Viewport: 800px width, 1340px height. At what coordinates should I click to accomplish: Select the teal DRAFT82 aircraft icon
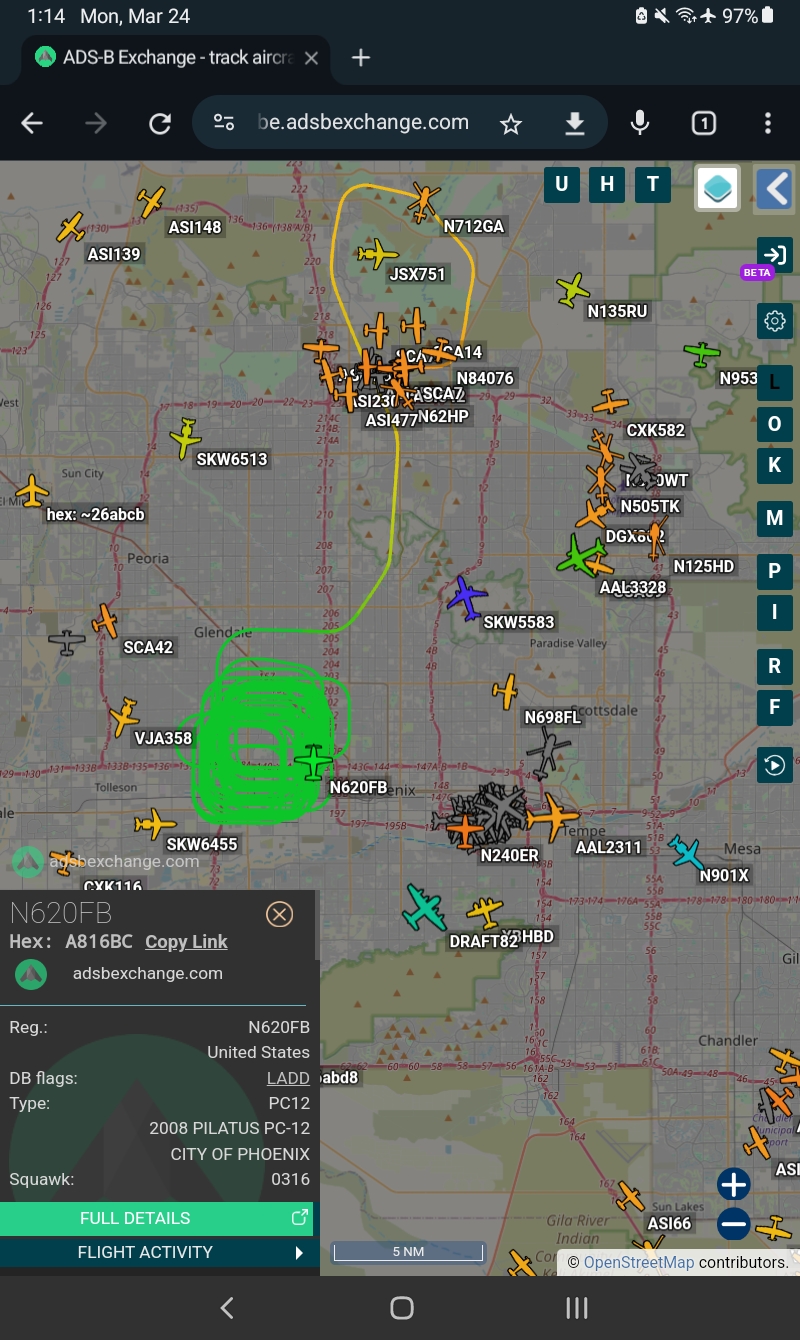point(425,907)
